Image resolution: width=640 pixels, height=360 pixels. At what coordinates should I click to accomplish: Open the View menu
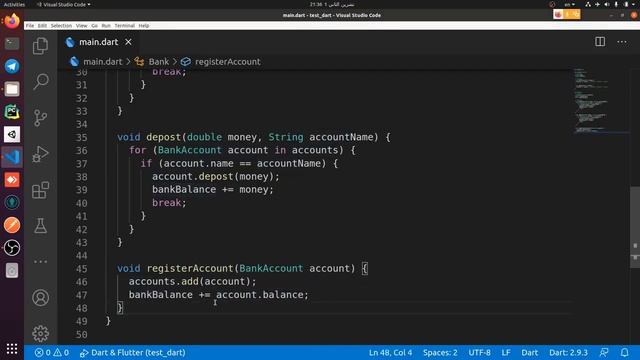click(81, 25)
